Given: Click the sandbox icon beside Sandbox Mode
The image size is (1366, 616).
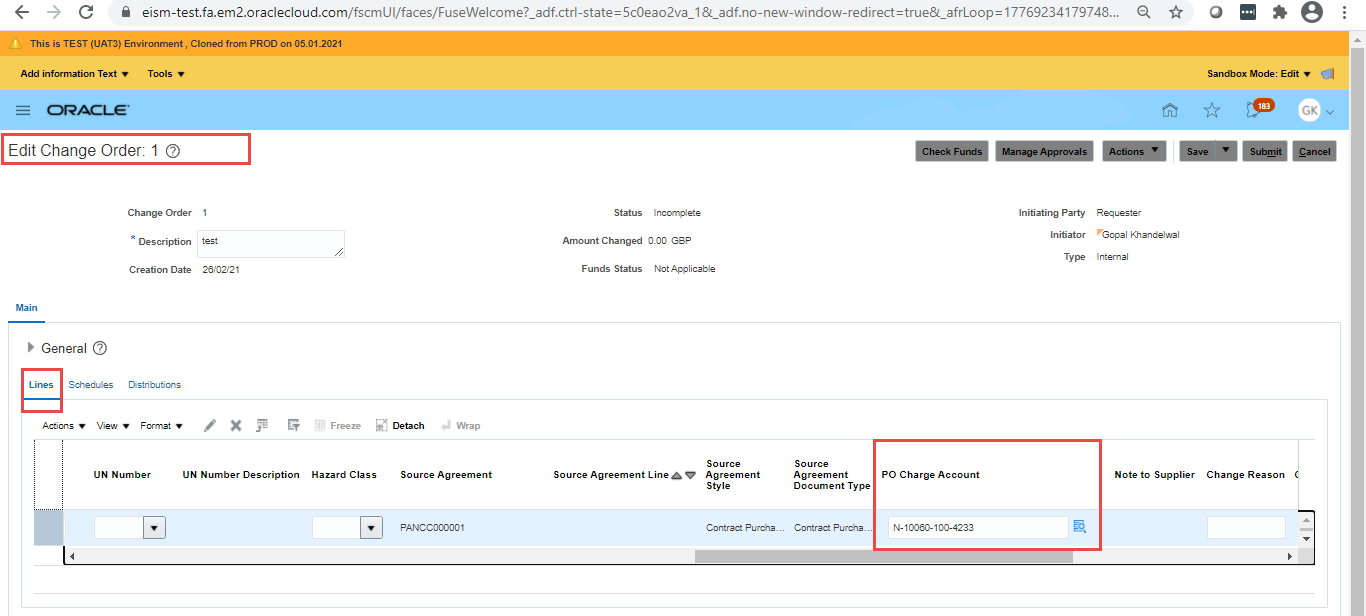Looking at the screenshot, I should point(1328,73).
